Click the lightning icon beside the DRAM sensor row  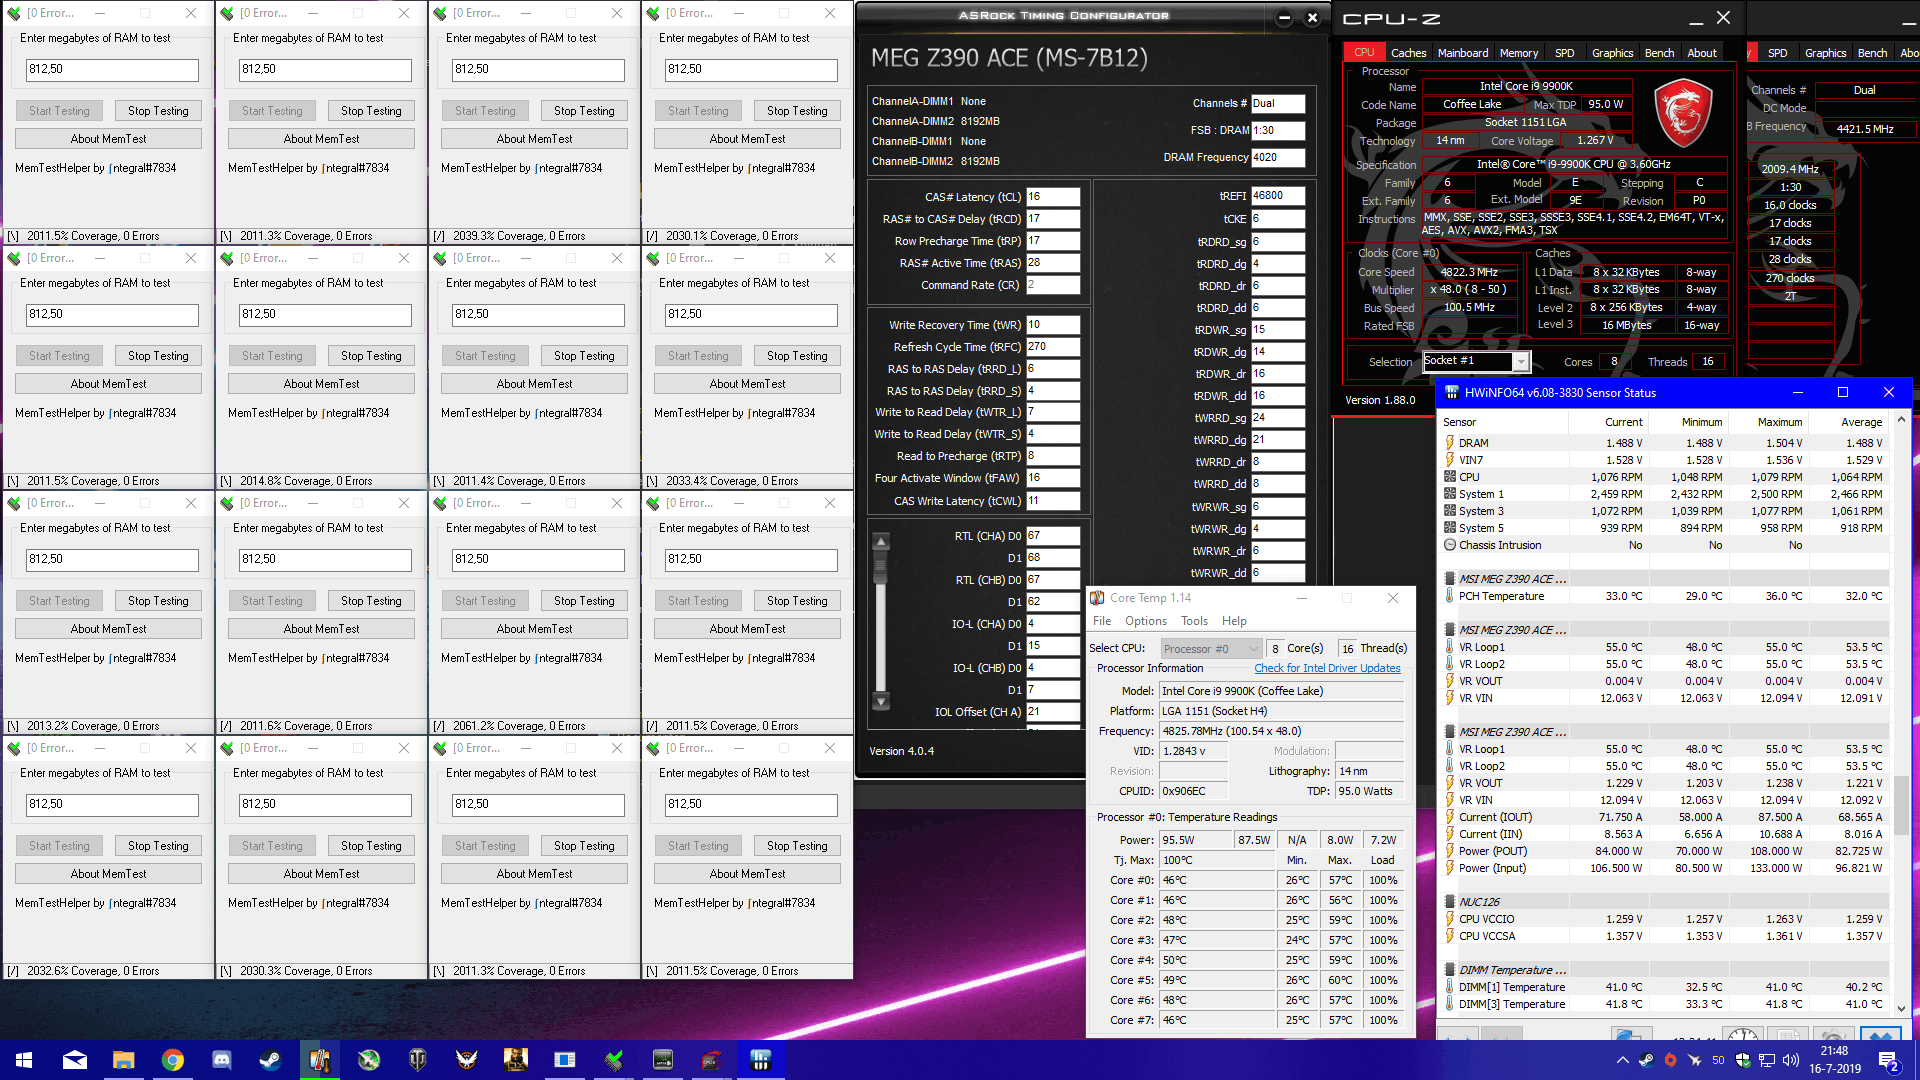(1449, 443)
